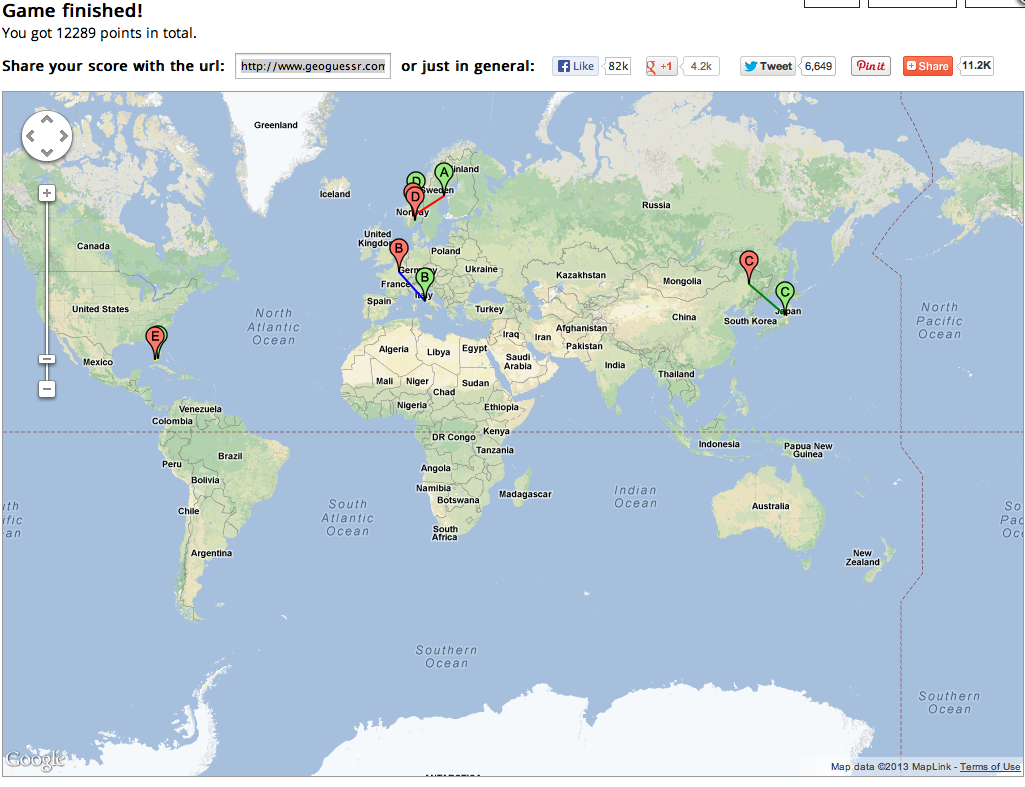Click the Facebook Like button
The image size is (1025, 787).
[575, 66]
